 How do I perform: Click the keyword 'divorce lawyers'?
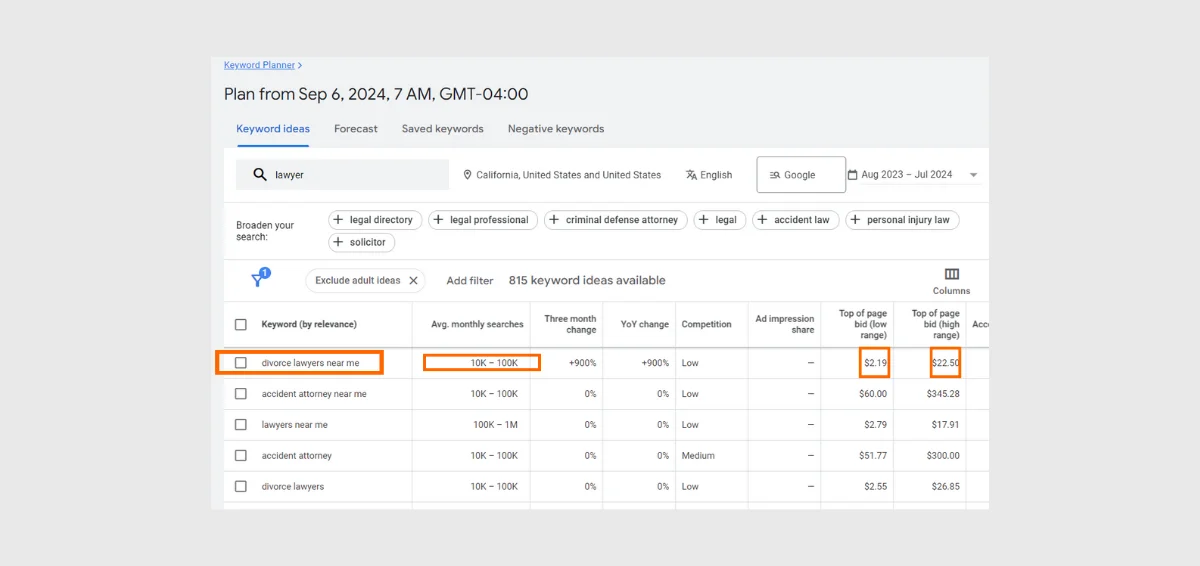pos(293,487)
